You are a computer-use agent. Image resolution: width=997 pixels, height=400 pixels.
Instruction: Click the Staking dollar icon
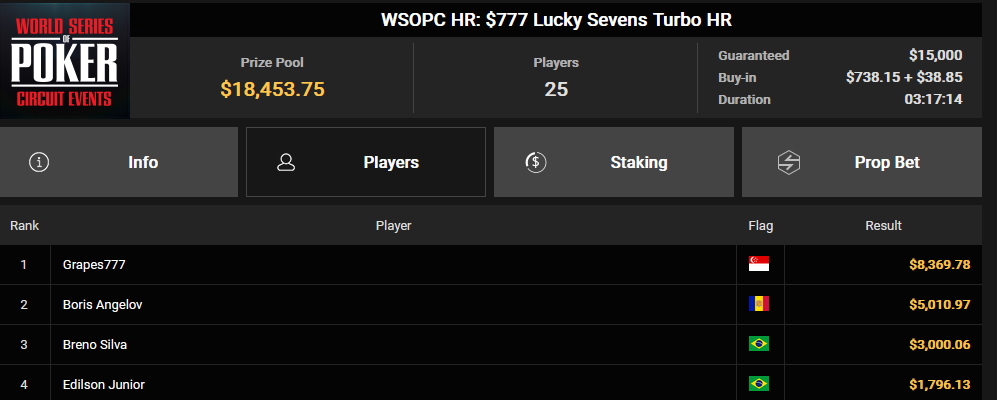pos(535,162)
